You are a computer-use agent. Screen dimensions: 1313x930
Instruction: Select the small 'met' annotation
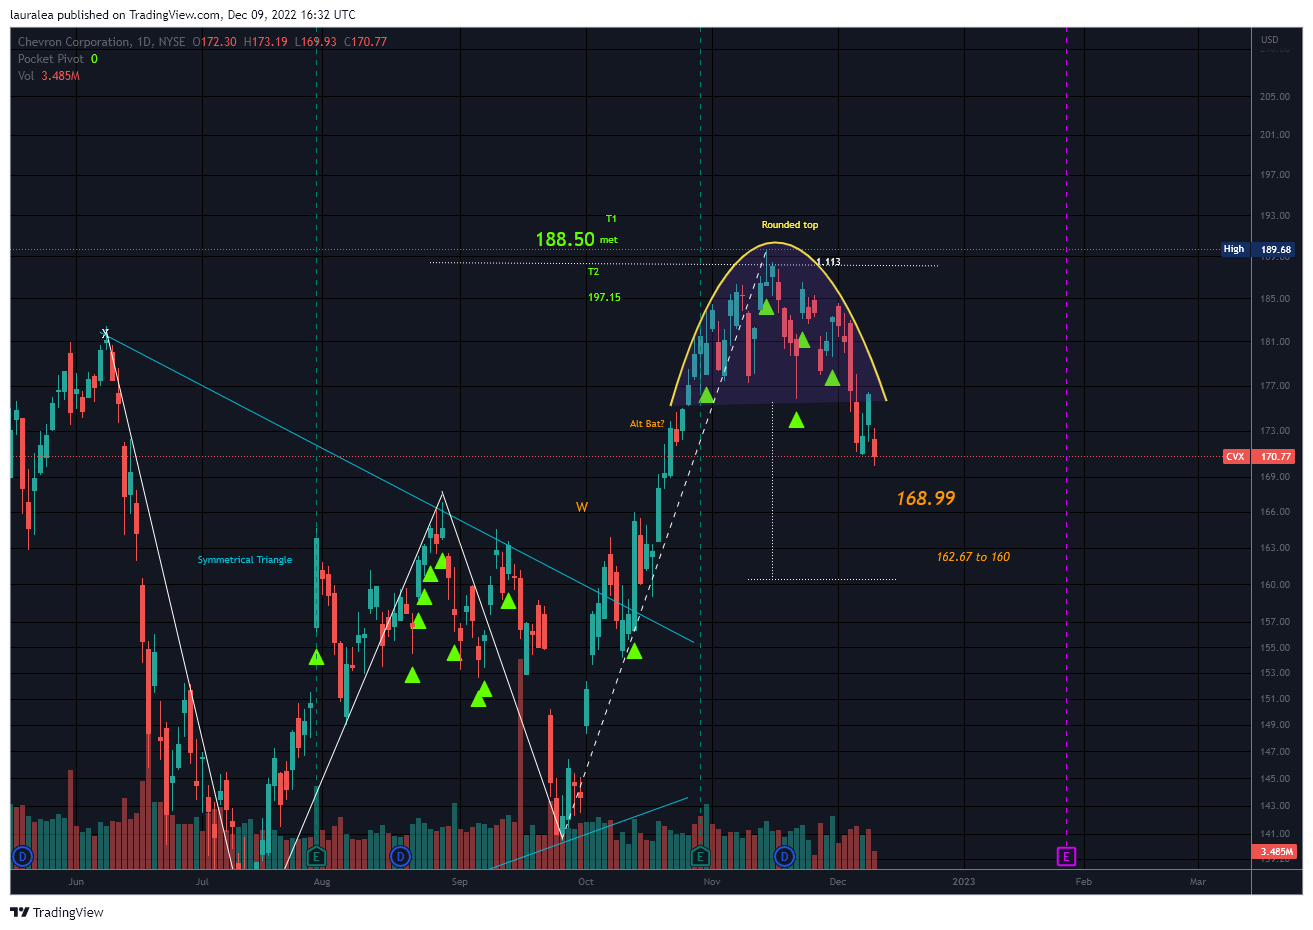[609, 240]
